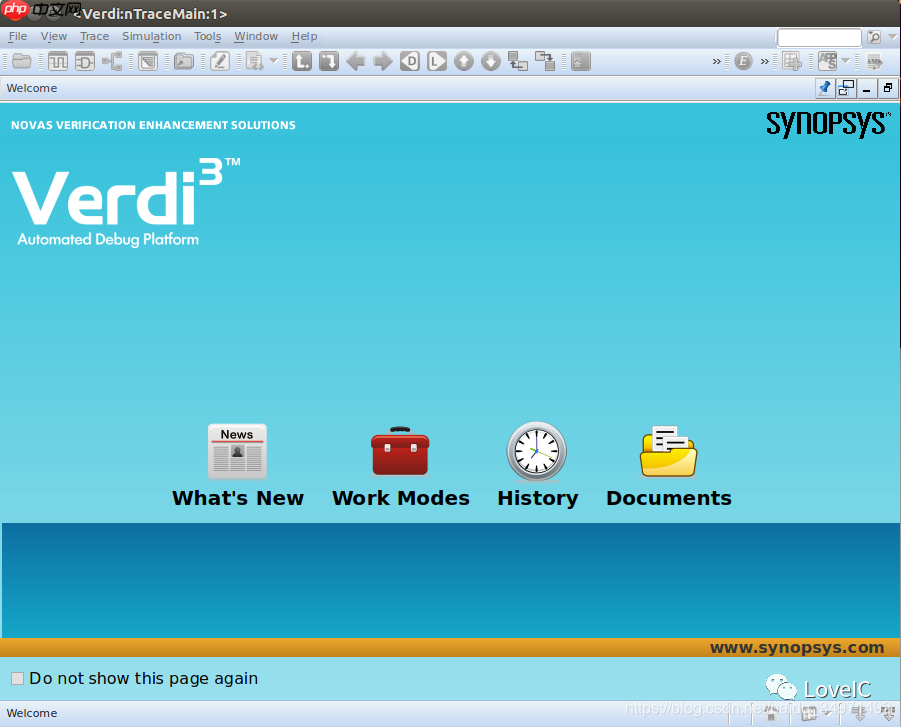Click the forward navigation arrow icon
This screenshot has height=727, width=901.
pos(383,61)
